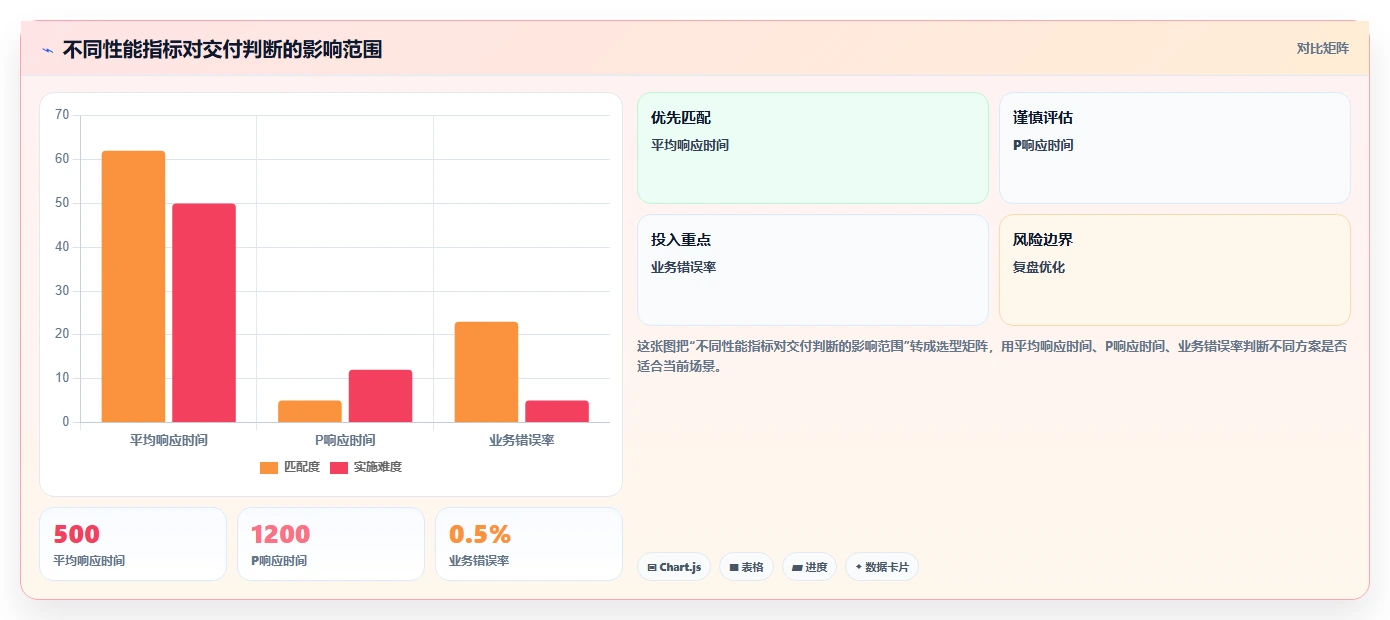Click the 实施难度 legend text
The height and width of the screenshot is (620, 1390).
click(x=378, y=467)
